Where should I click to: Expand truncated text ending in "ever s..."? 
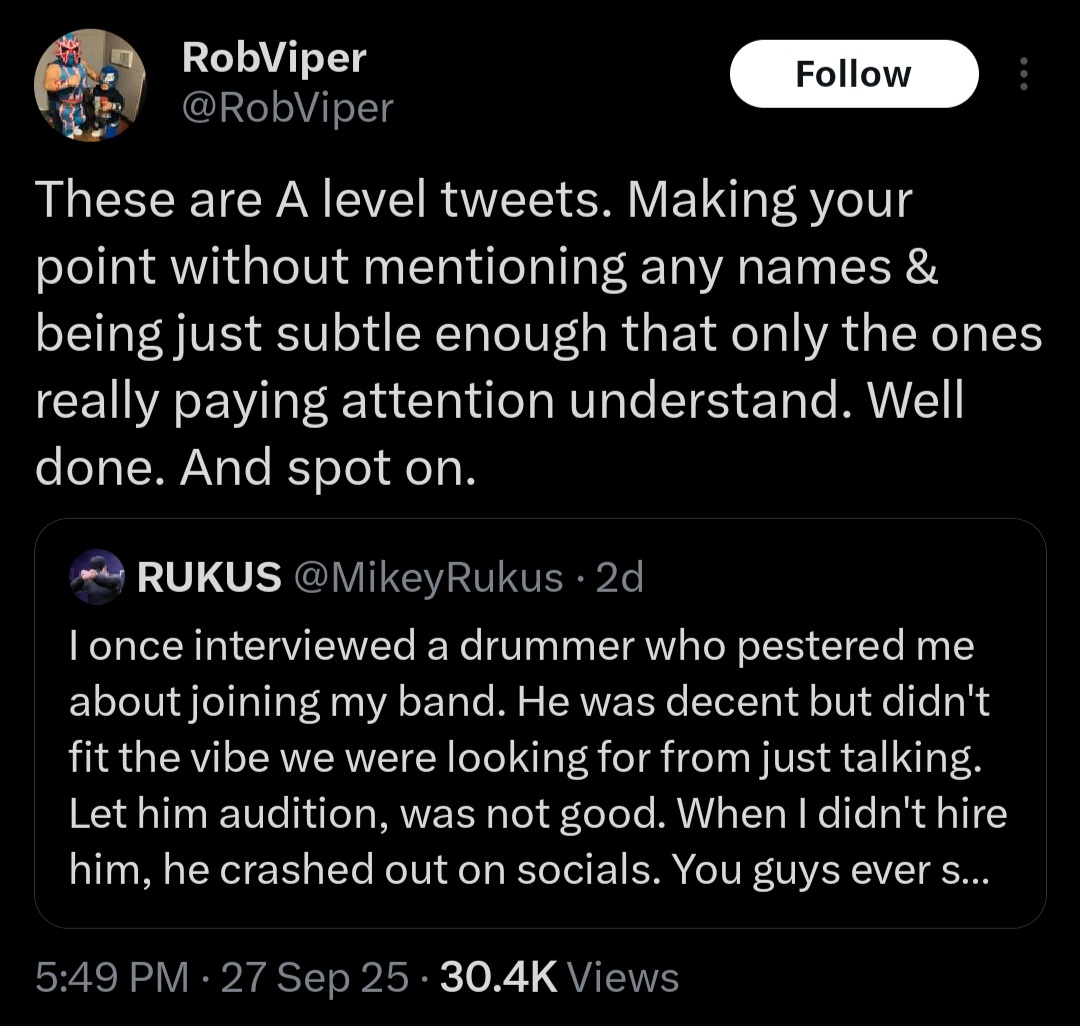960,870
